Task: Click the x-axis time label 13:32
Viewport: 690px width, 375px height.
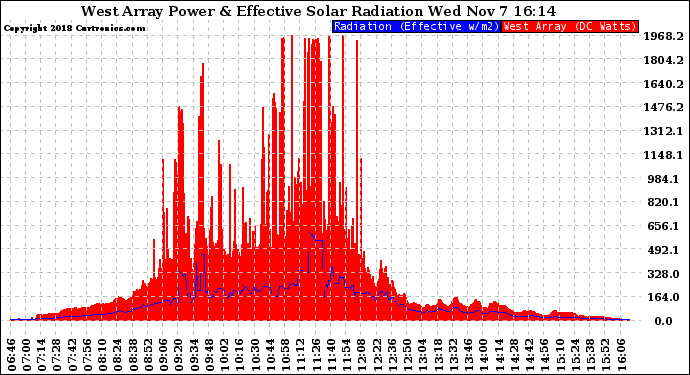Action: tap(453, 355)
